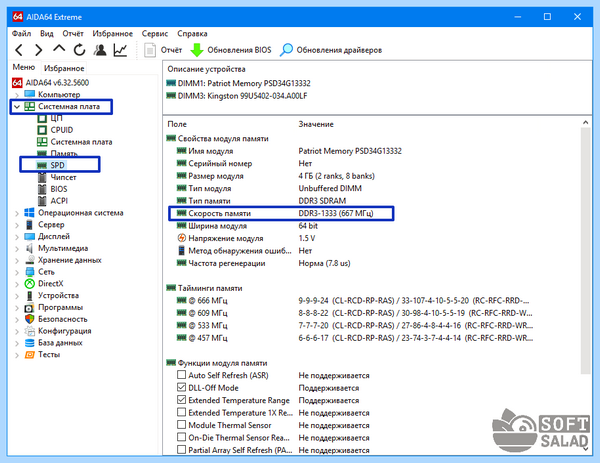Click the Тесты icon in the tree
Image resolution: width=600 pixels, height=463 pixels.
(x=29, y=355)
